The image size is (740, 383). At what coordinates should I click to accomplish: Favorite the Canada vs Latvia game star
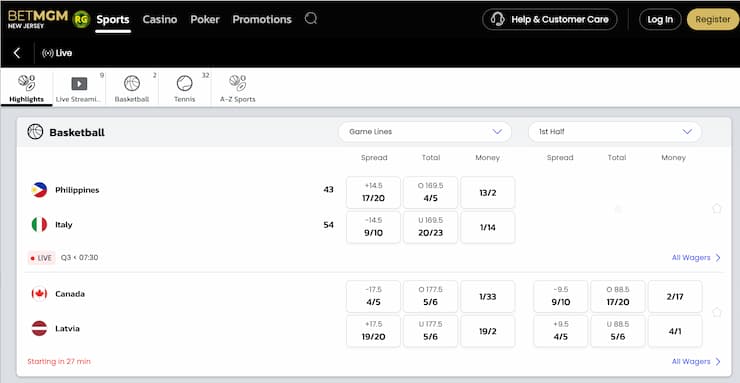pos(717,312)
